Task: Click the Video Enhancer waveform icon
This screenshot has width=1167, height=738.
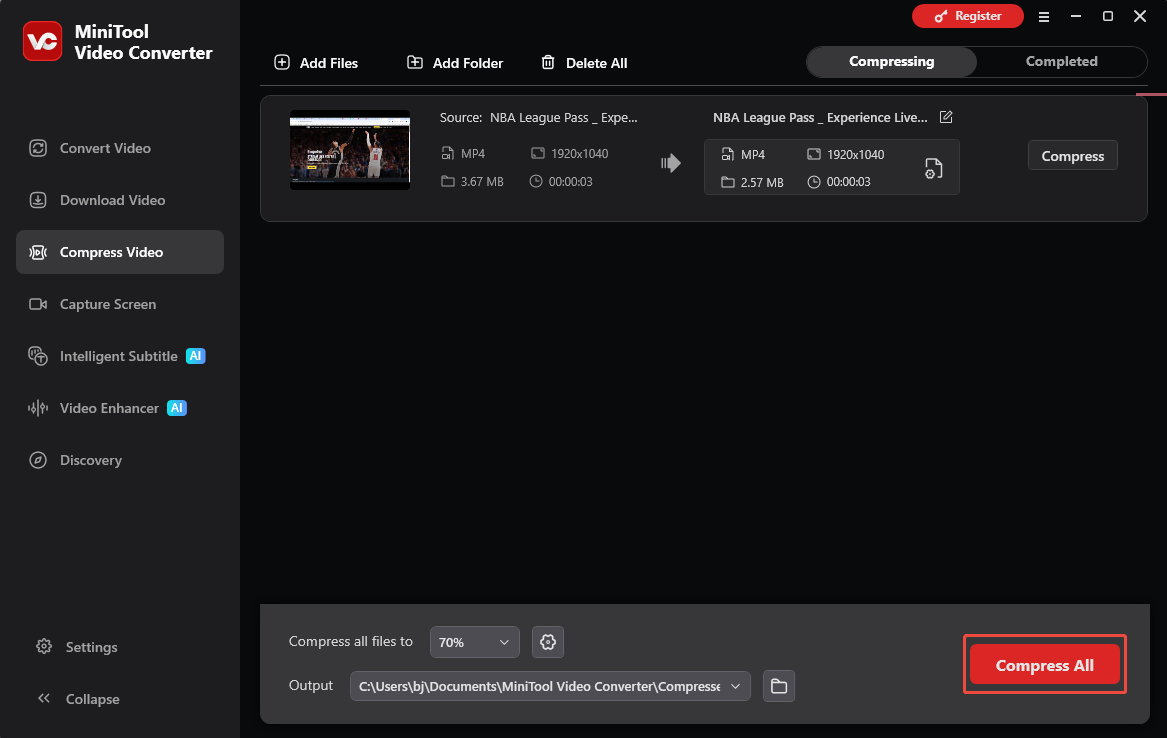Action: point(38,408)
